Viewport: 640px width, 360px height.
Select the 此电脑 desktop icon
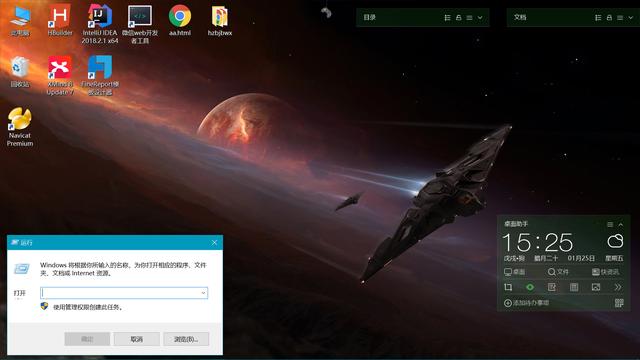tap(20, 21)
